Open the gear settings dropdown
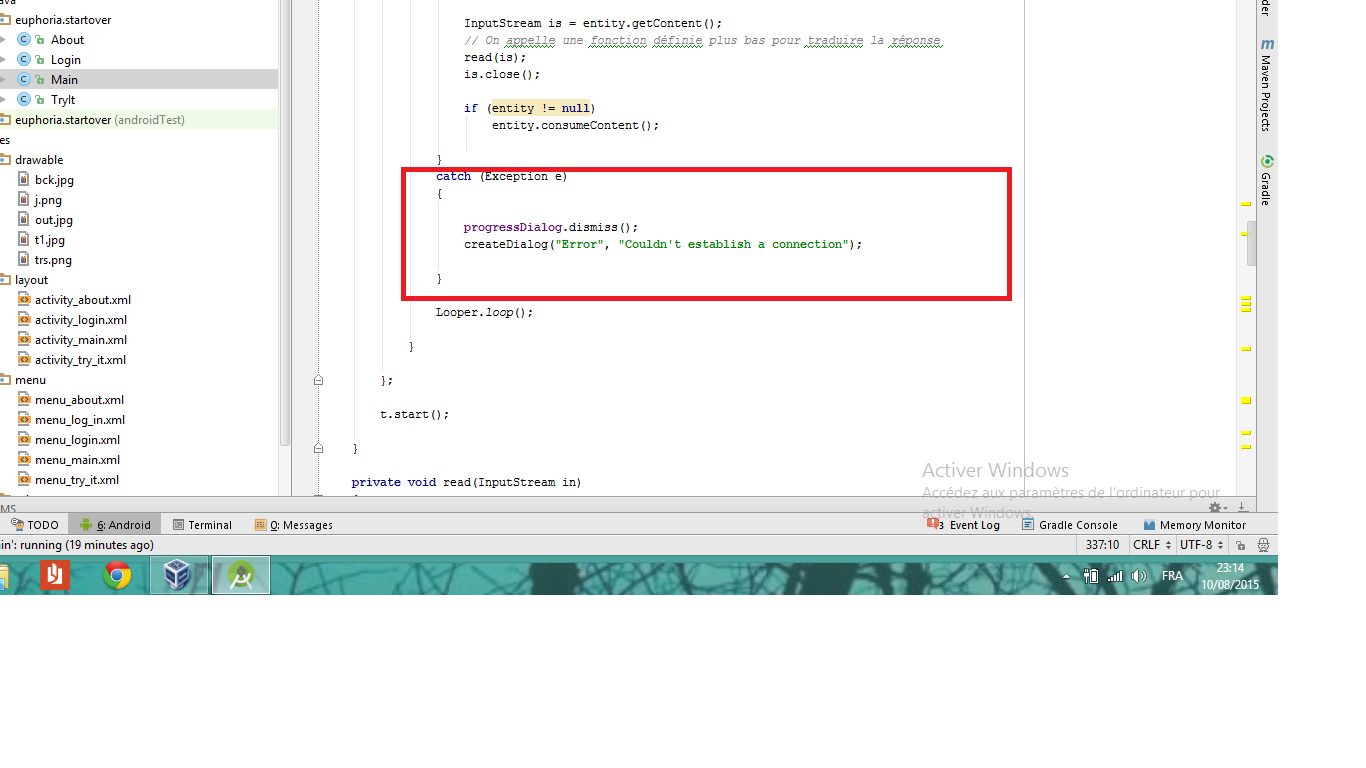Image resolution: width=1366 pixels, height=768 pixels. coord(1219,508)
